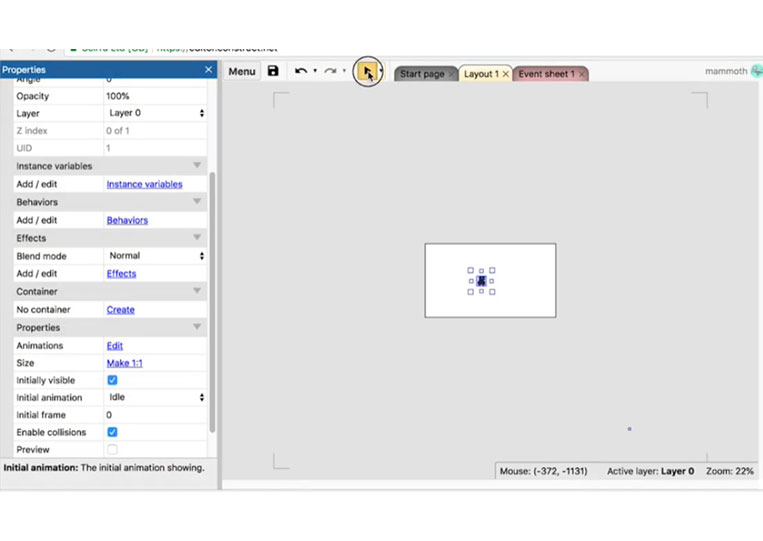The height and width of the screenshot is (541, 763).
Task: Click the Blend mode property label
Action: [41, 256]
